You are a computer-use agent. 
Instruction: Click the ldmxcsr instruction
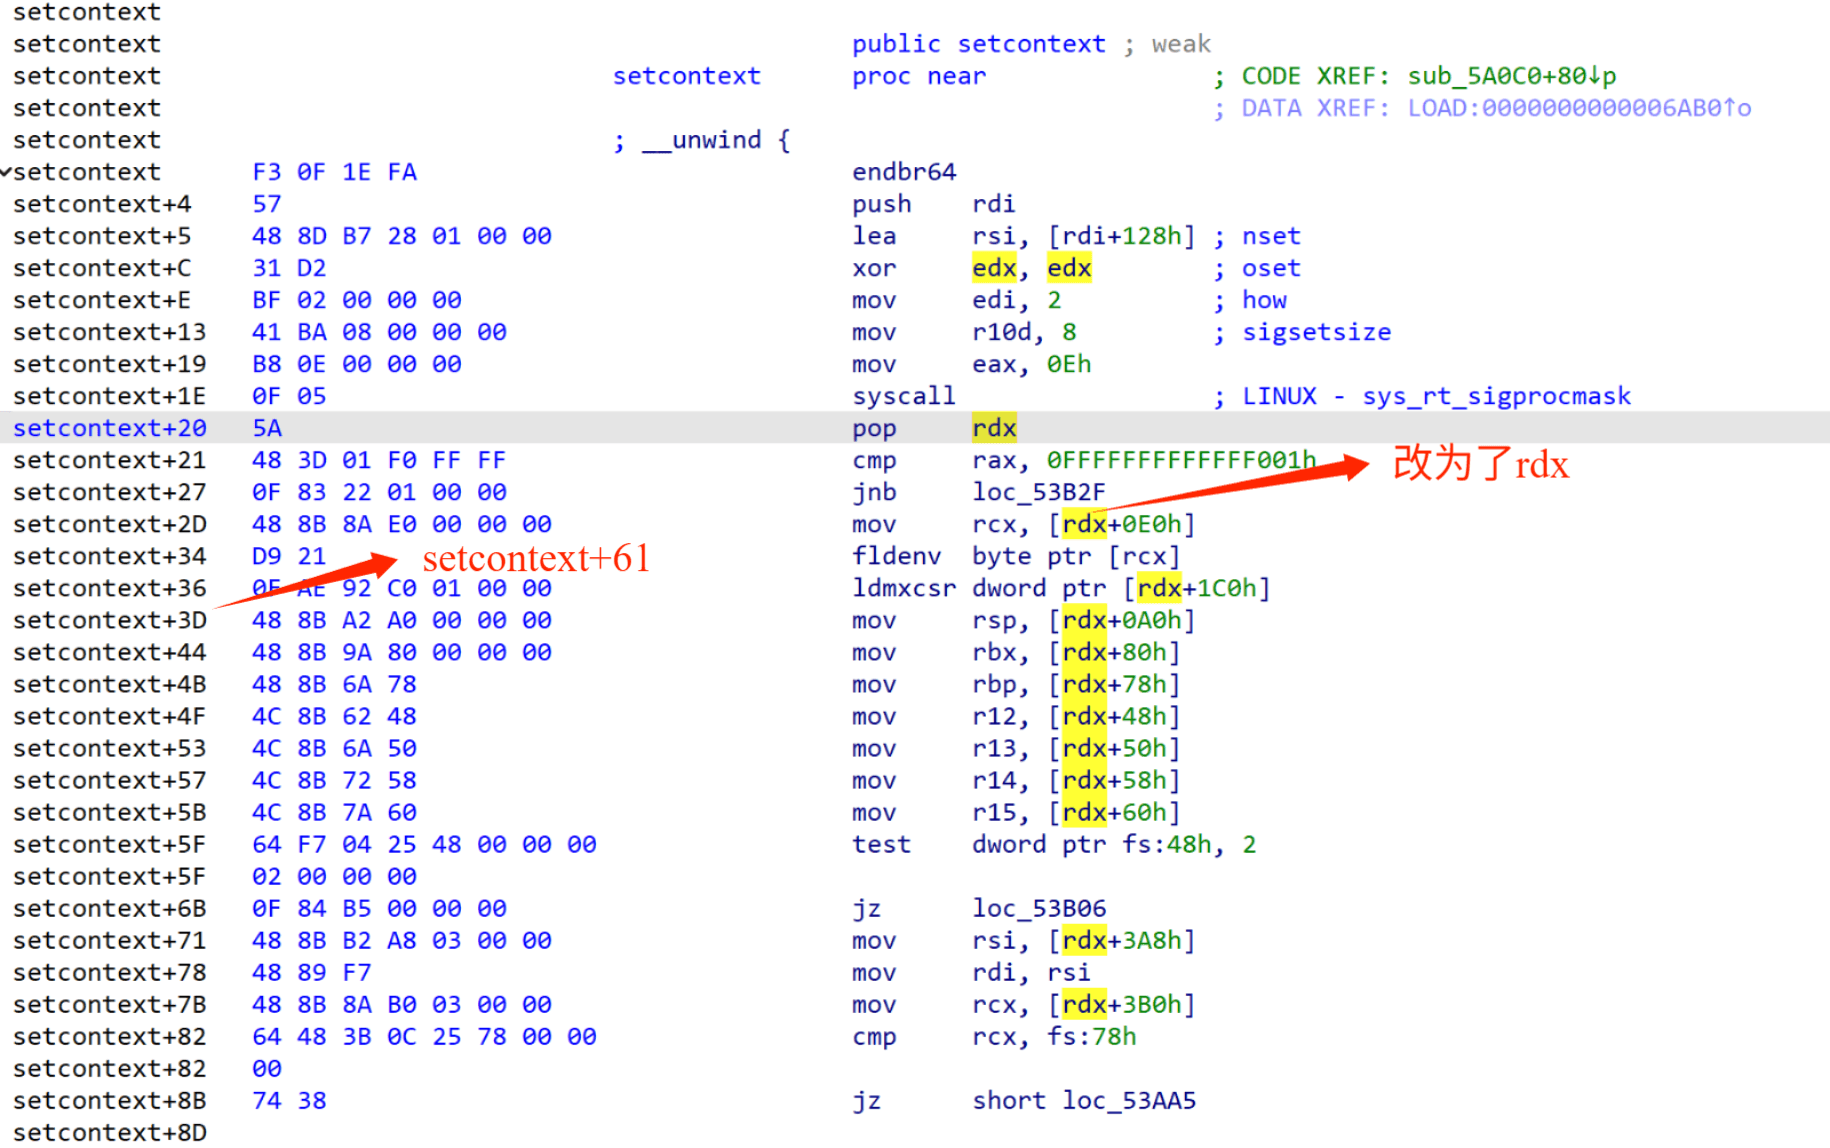pos(904,588)
